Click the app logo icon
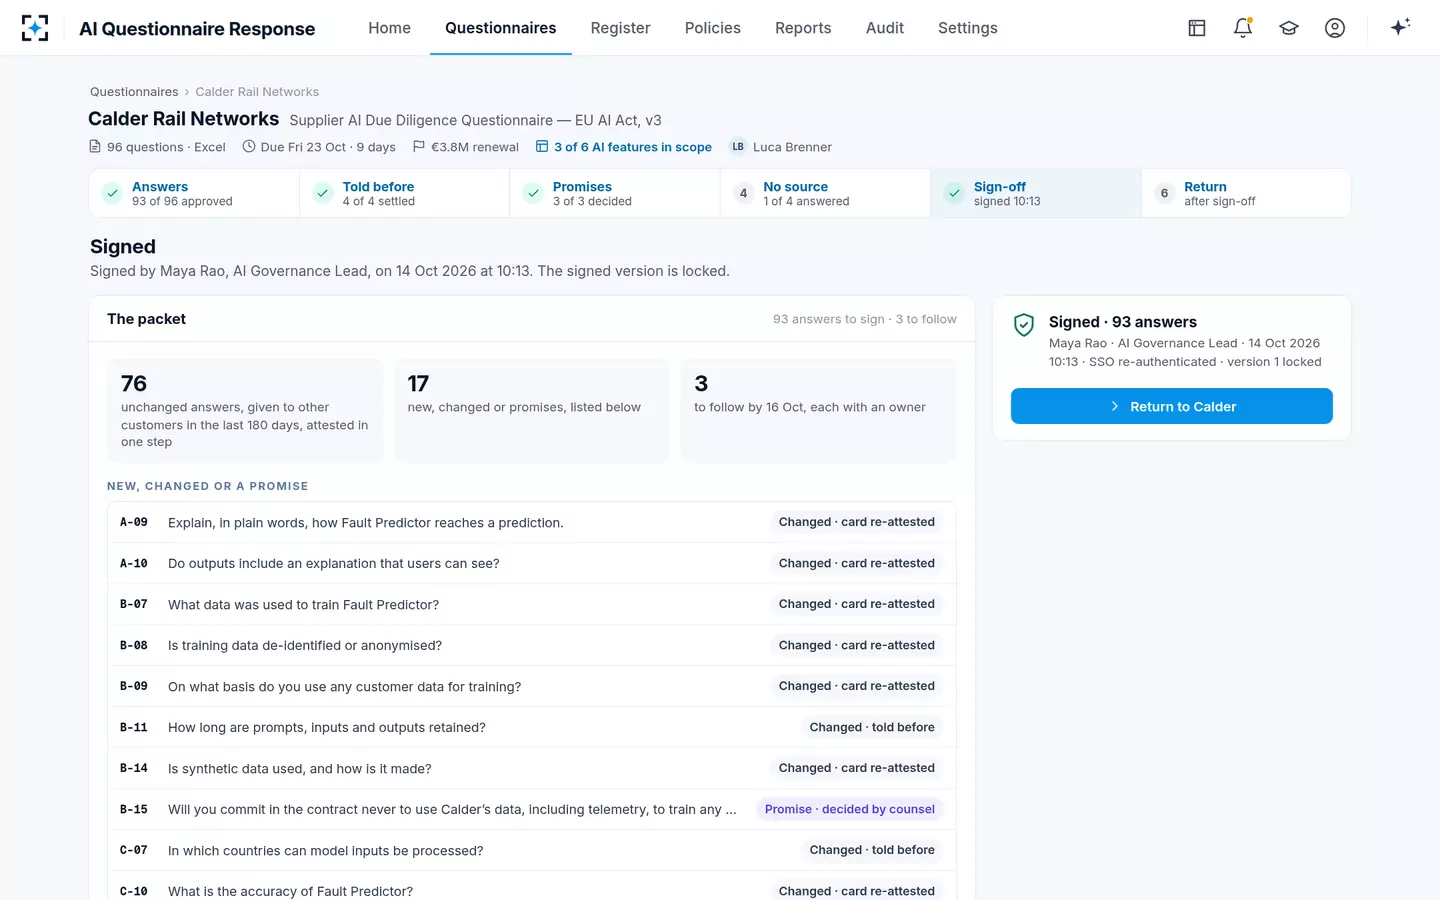Viewport: 1440px width, 900px height. (x=35, y=28)
